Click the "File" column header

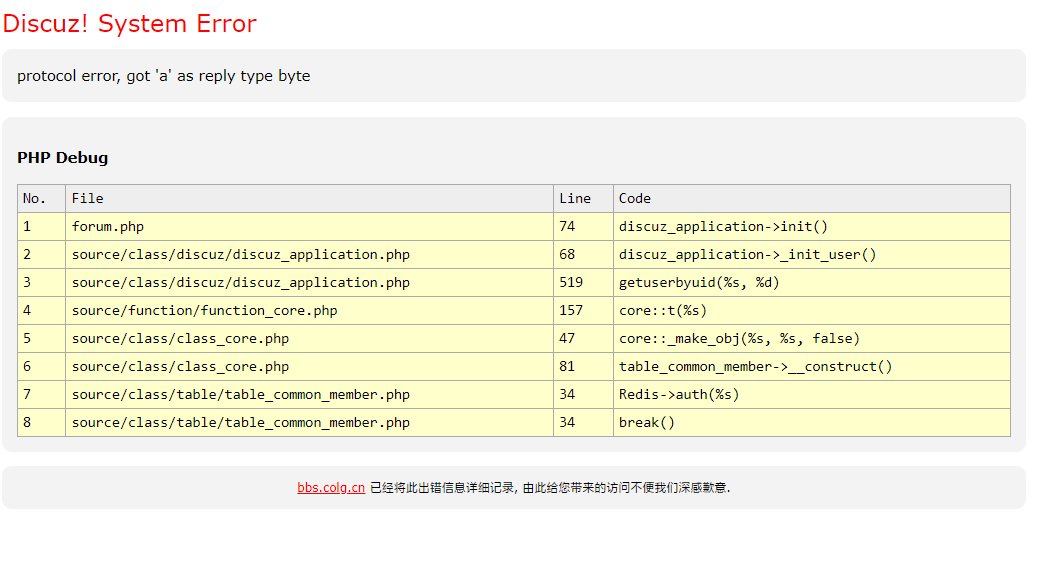(x=310, y=199)
